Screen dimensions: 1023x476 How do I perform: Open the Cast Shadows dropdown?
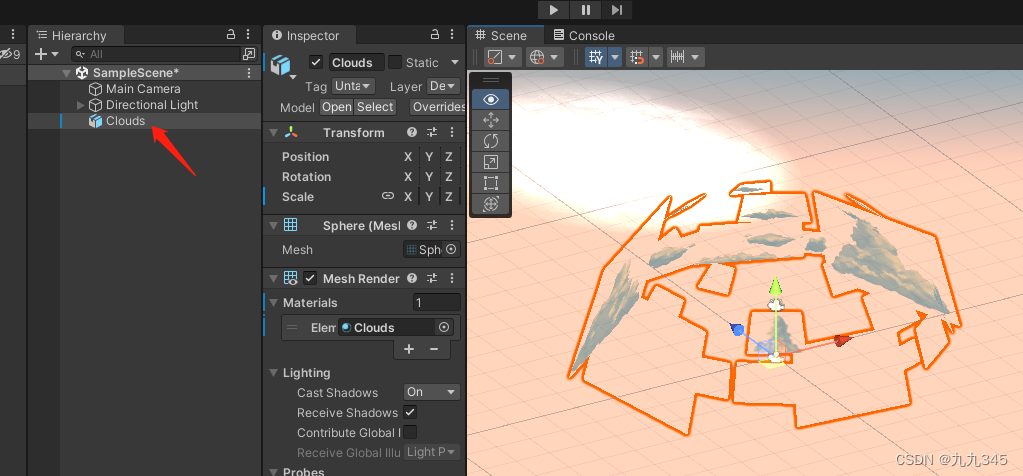click(x=432, y=392)
